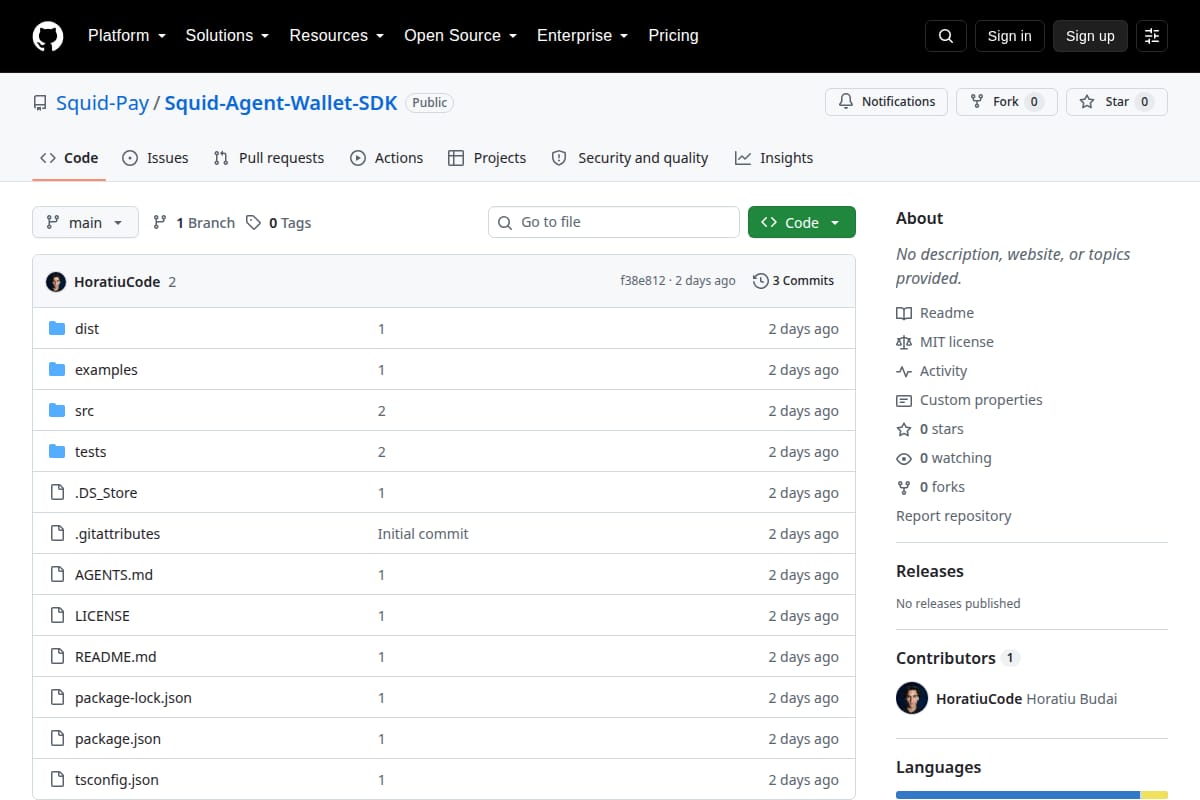Image resolution: width=1200 pixels, height=800 pixels.
Task: Click the README.md file icon
Action: (x=57, y=657)
